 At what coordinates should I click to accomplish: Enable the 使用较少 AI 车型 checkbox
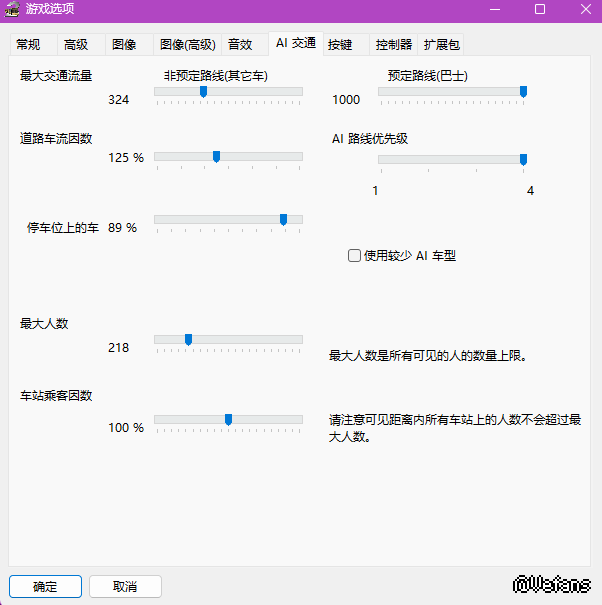(x=354, y=255)
